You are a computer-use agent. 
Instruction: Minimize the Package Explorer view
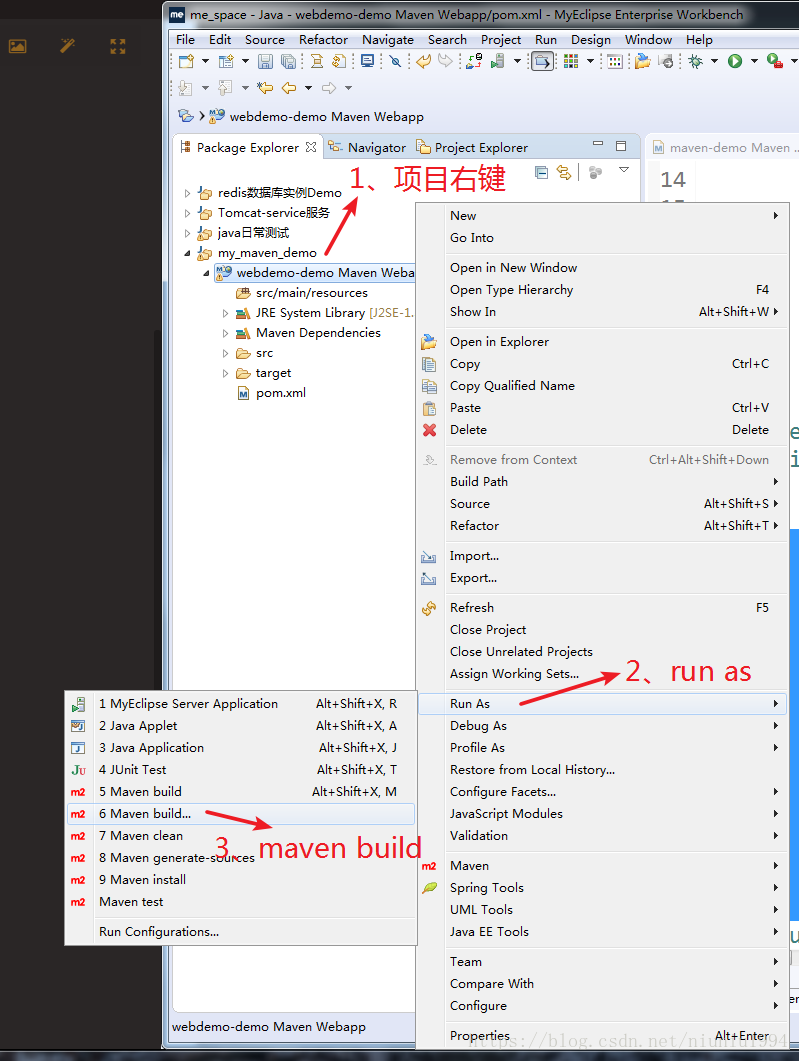click(597, 143)
